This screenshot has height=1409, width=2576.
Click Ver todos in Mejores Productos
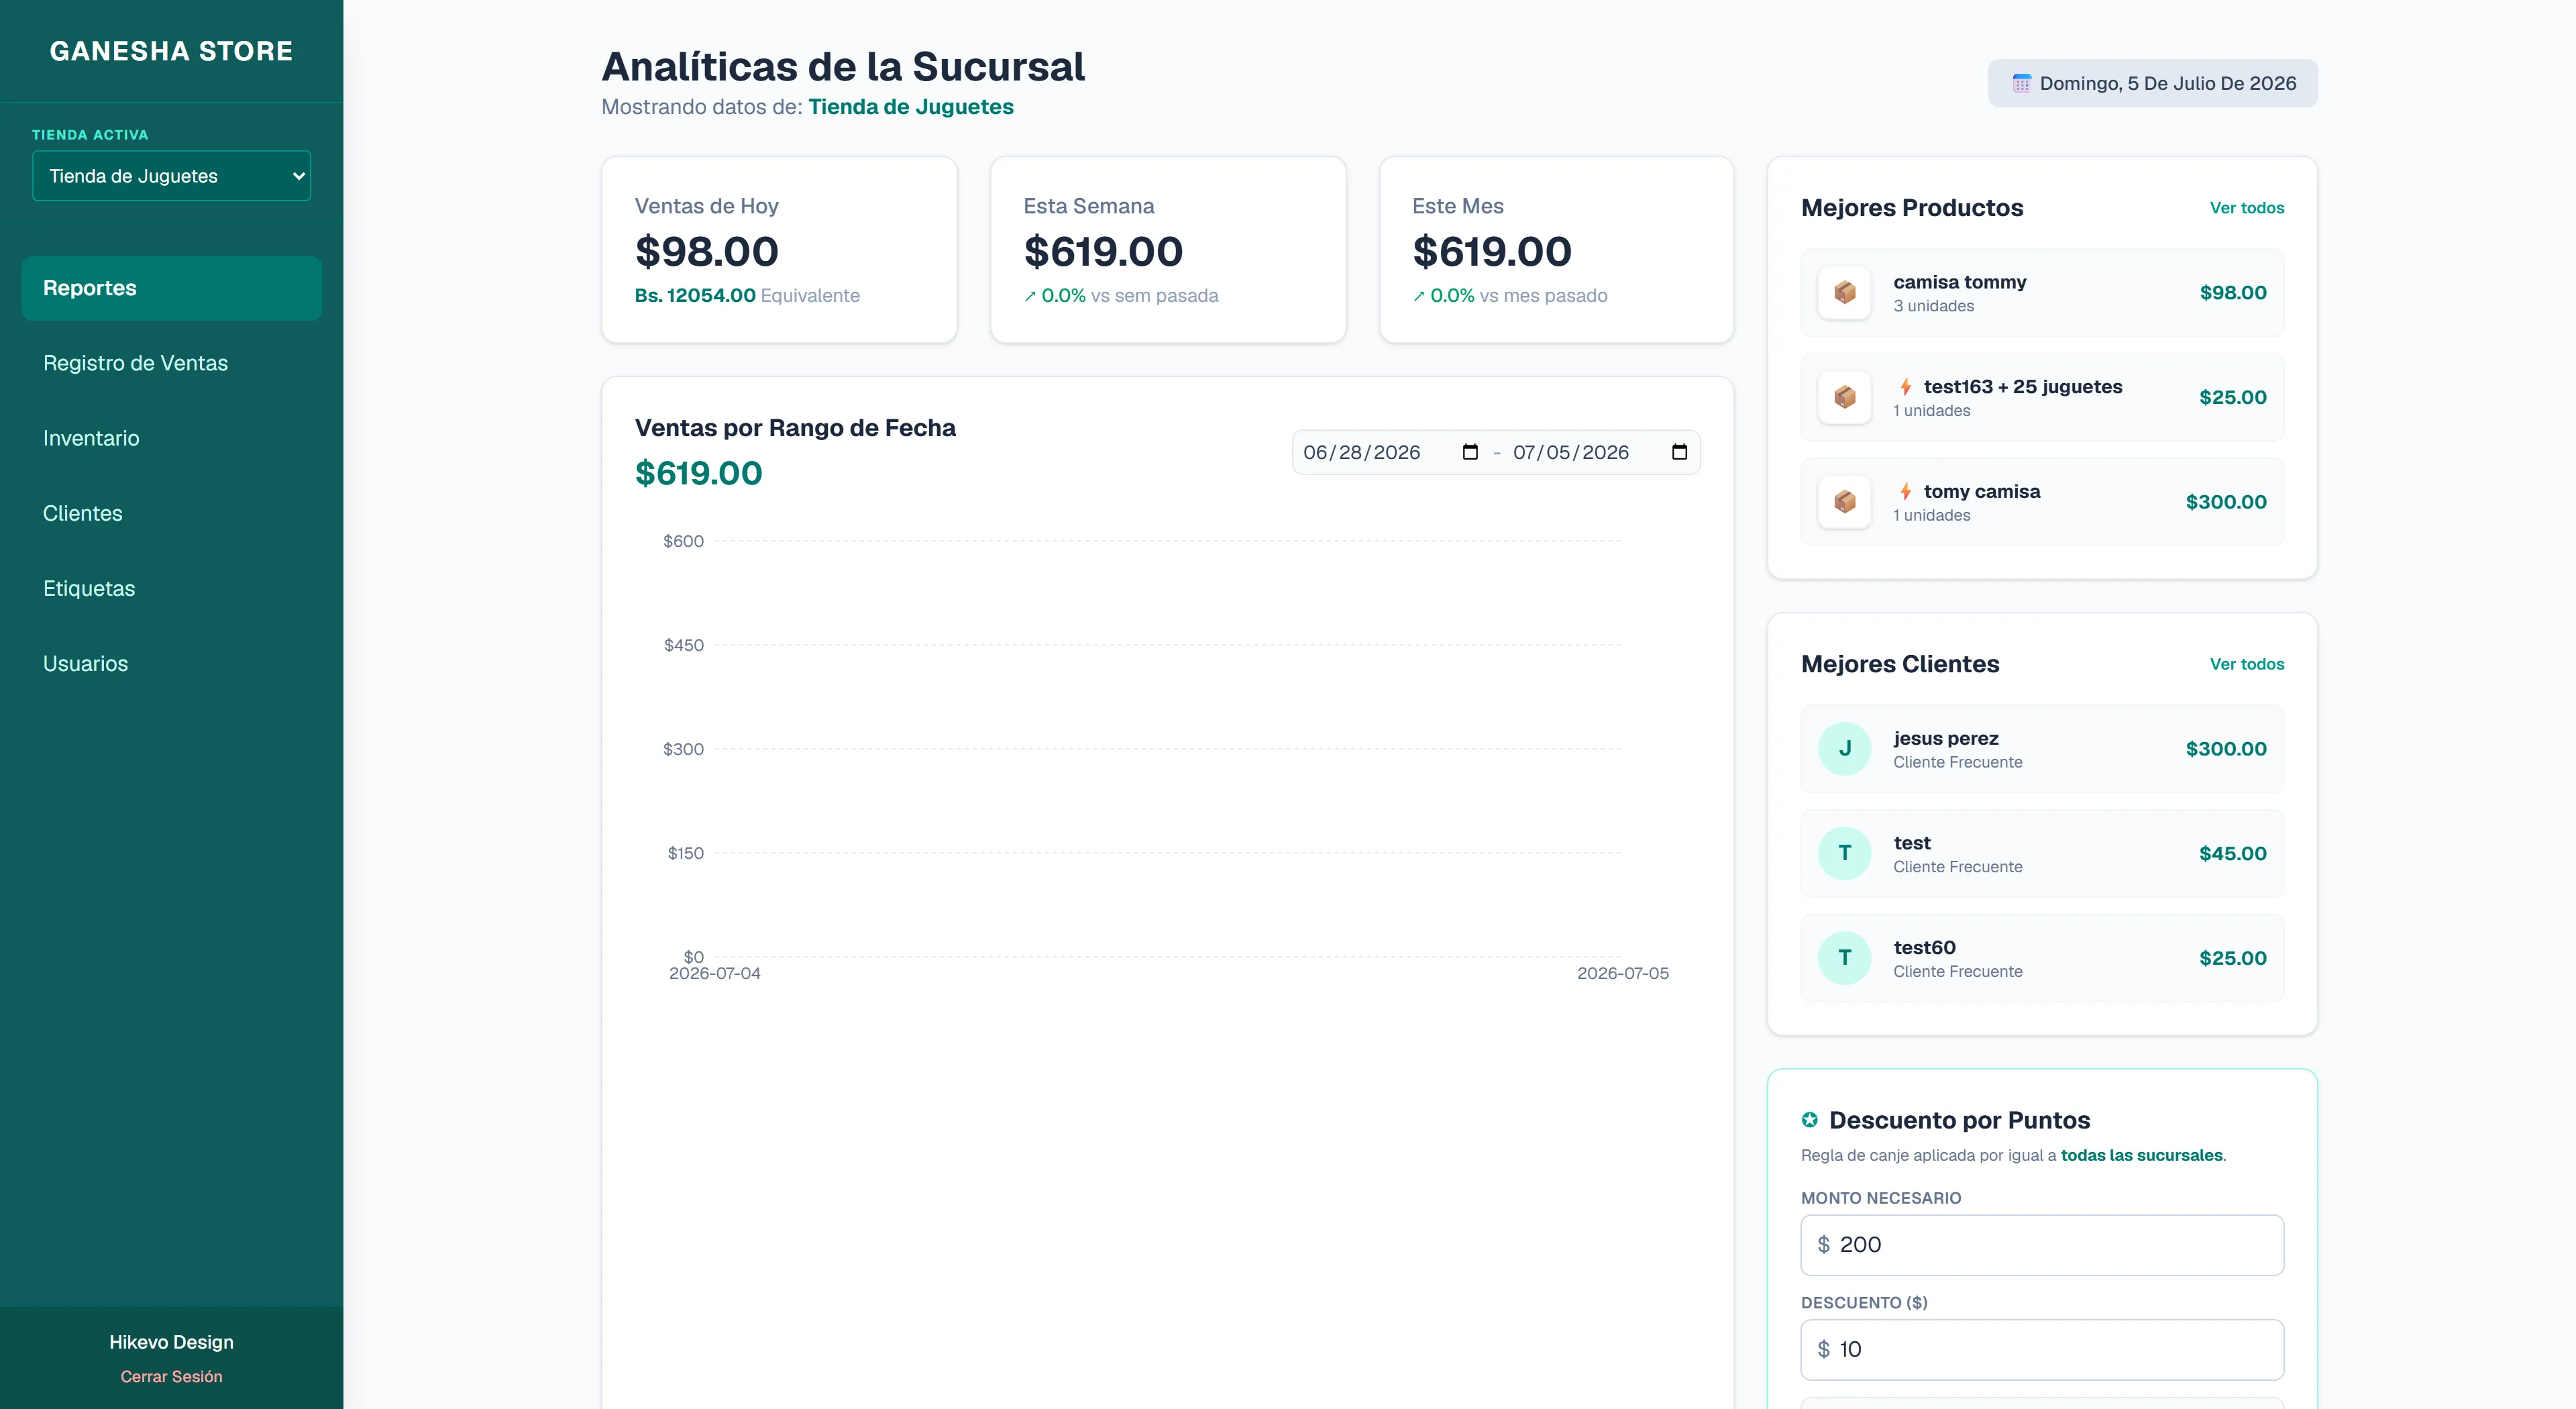2247,208
